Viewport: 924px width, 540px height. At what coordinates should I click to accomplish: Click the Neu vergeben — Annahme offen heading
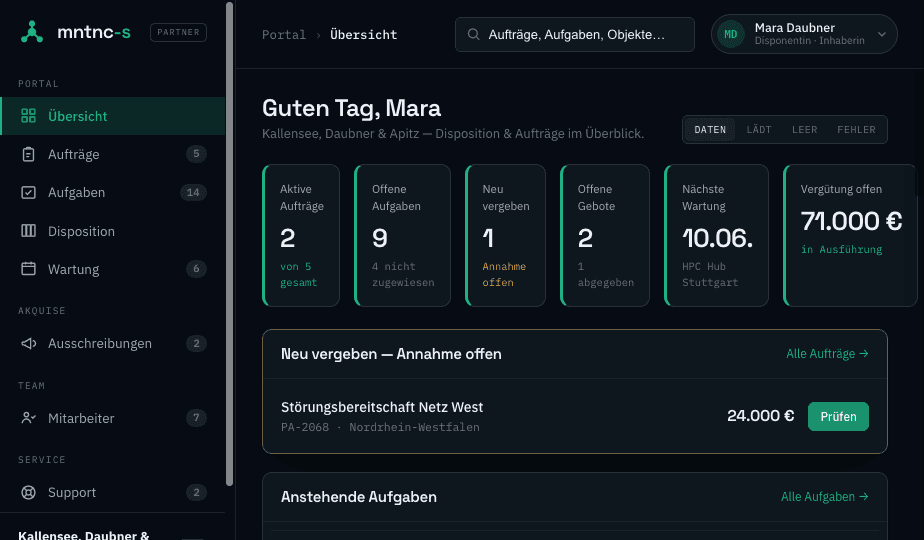(x=391, y=354)
